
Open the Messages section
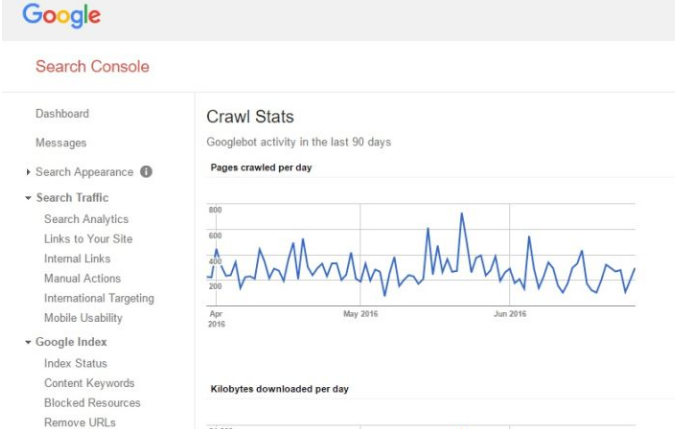pyautogui.click(x=61, y=142)
